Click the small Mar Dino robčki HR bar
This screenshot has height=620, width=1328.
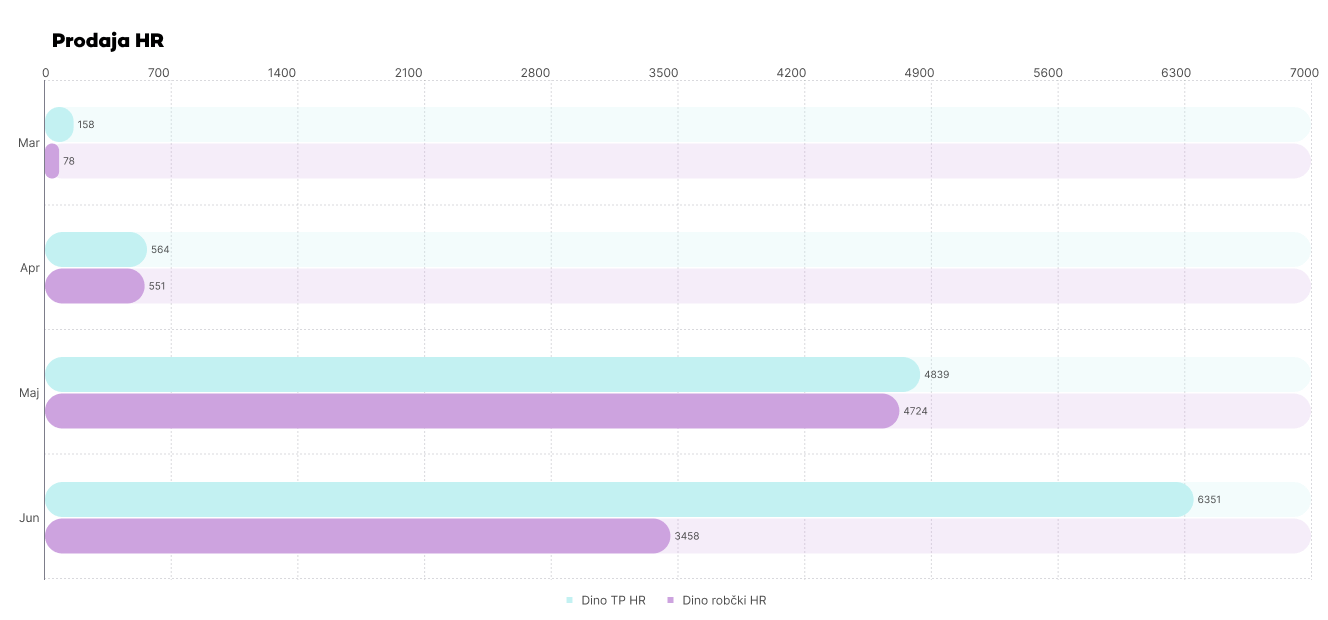[52, 161]
